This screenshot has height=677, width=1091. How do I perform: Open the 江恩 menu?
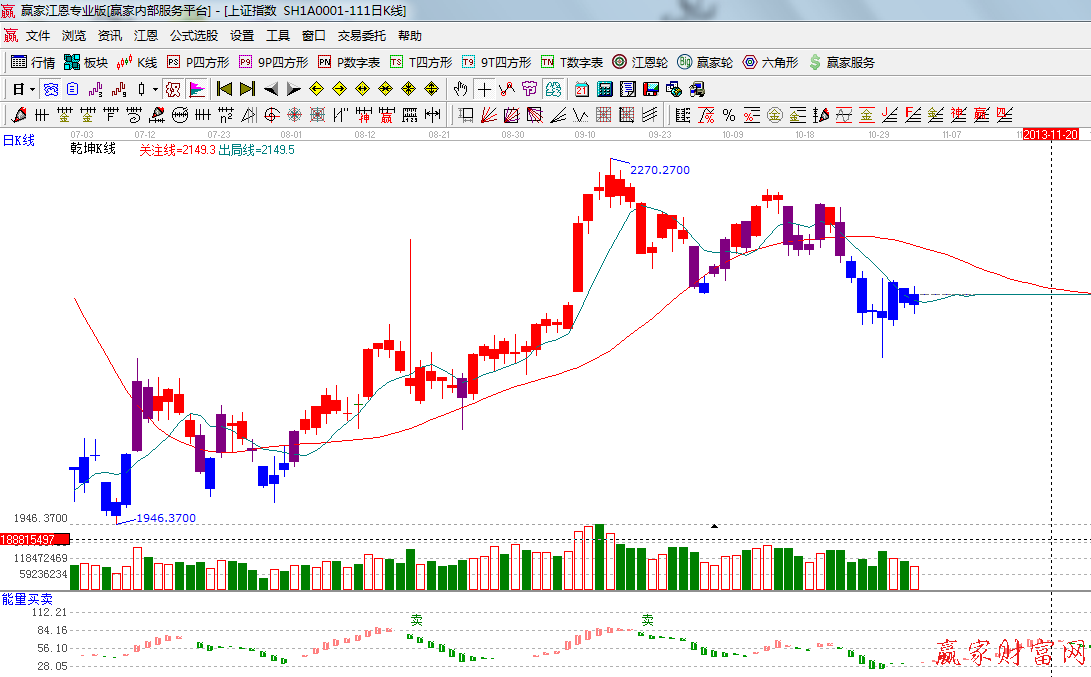tap(146, 35)
